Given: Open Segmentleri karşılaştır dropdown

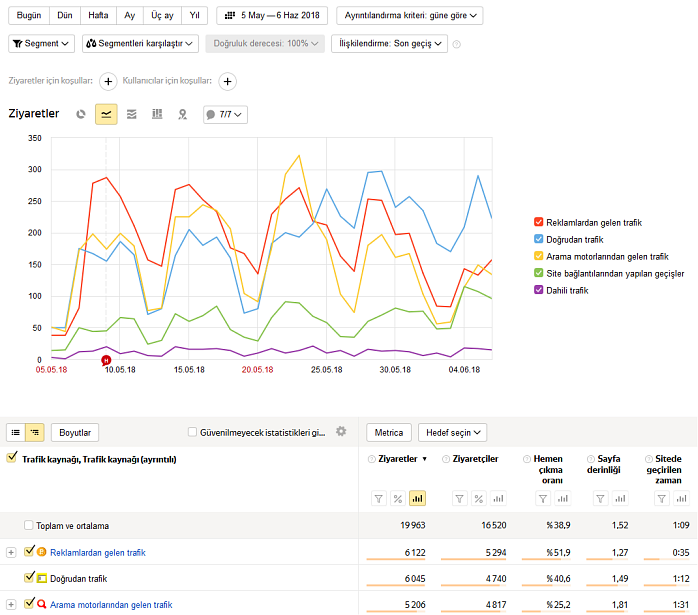Looking at the screenshot, I should (x=140, y=44).
